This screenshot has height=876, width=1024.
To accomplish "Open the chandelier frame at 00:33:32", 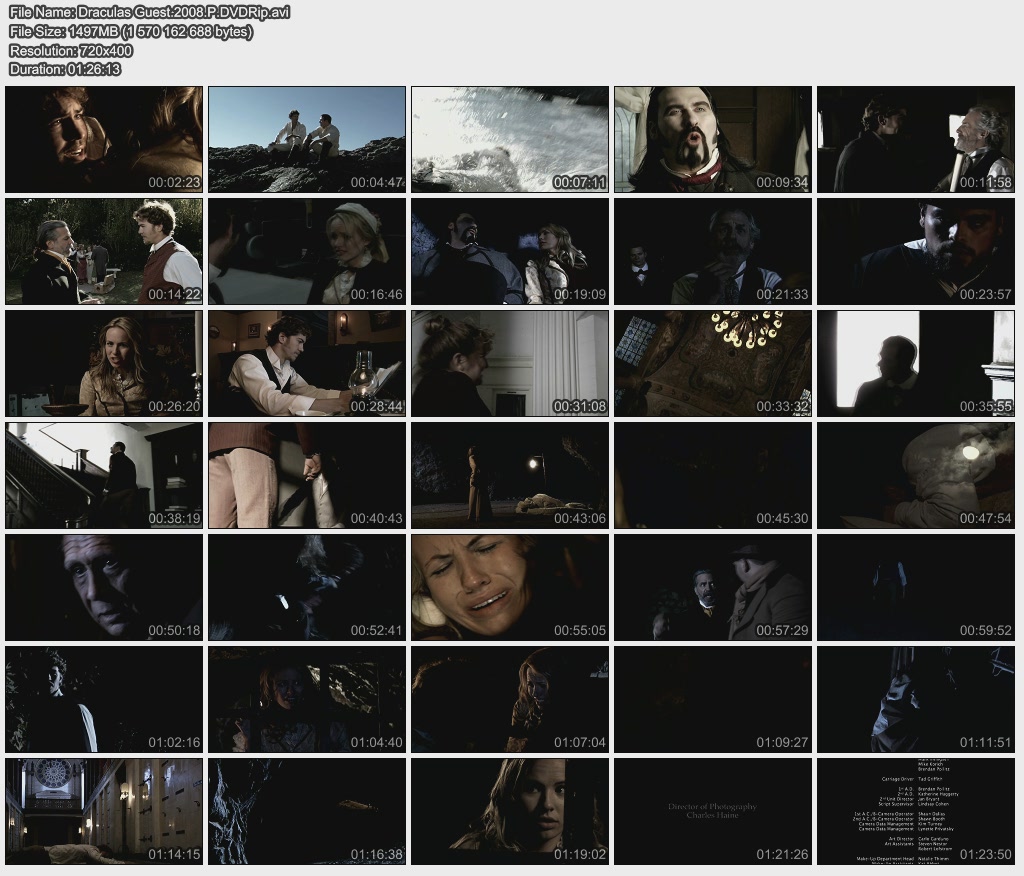I will [x=713, y=363].
